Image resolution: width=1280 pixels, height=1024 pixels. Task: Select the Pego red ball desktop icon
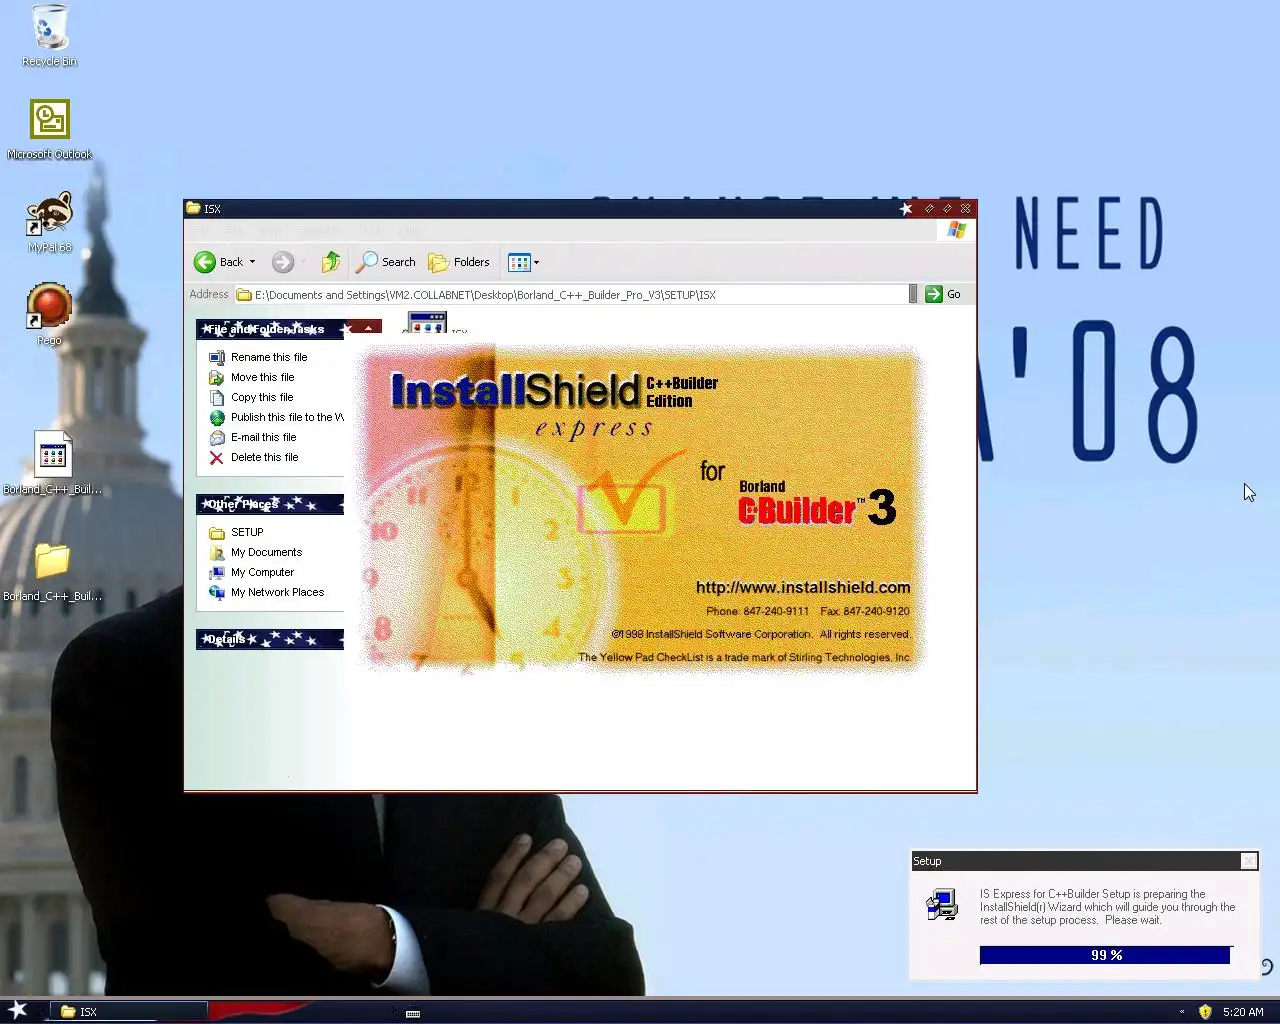point(49,314)
